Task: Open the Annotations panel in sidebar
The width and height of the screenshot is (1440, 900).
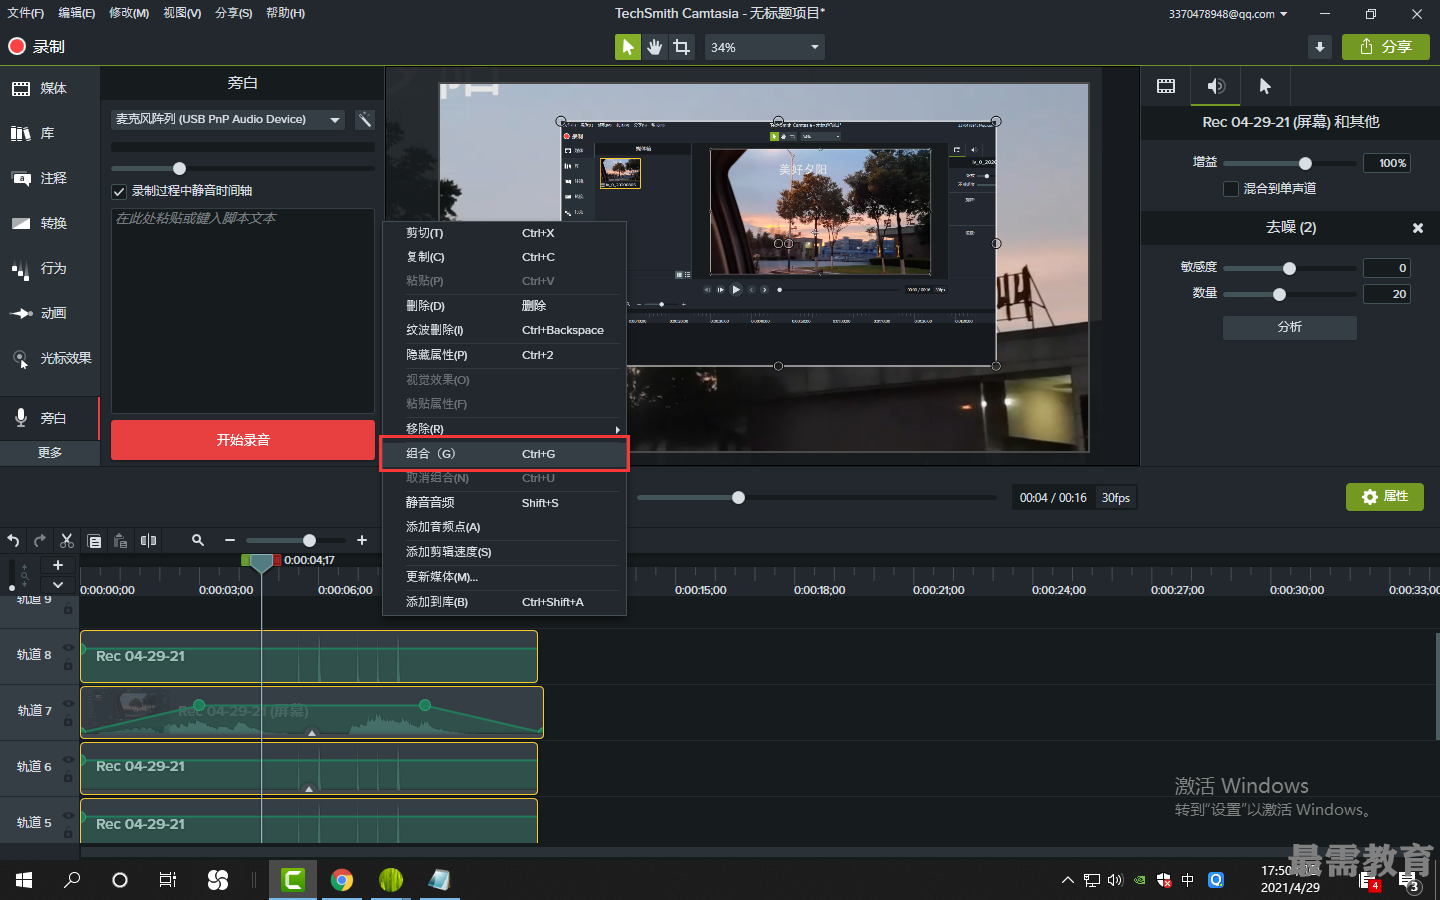Action: [50, 178]
